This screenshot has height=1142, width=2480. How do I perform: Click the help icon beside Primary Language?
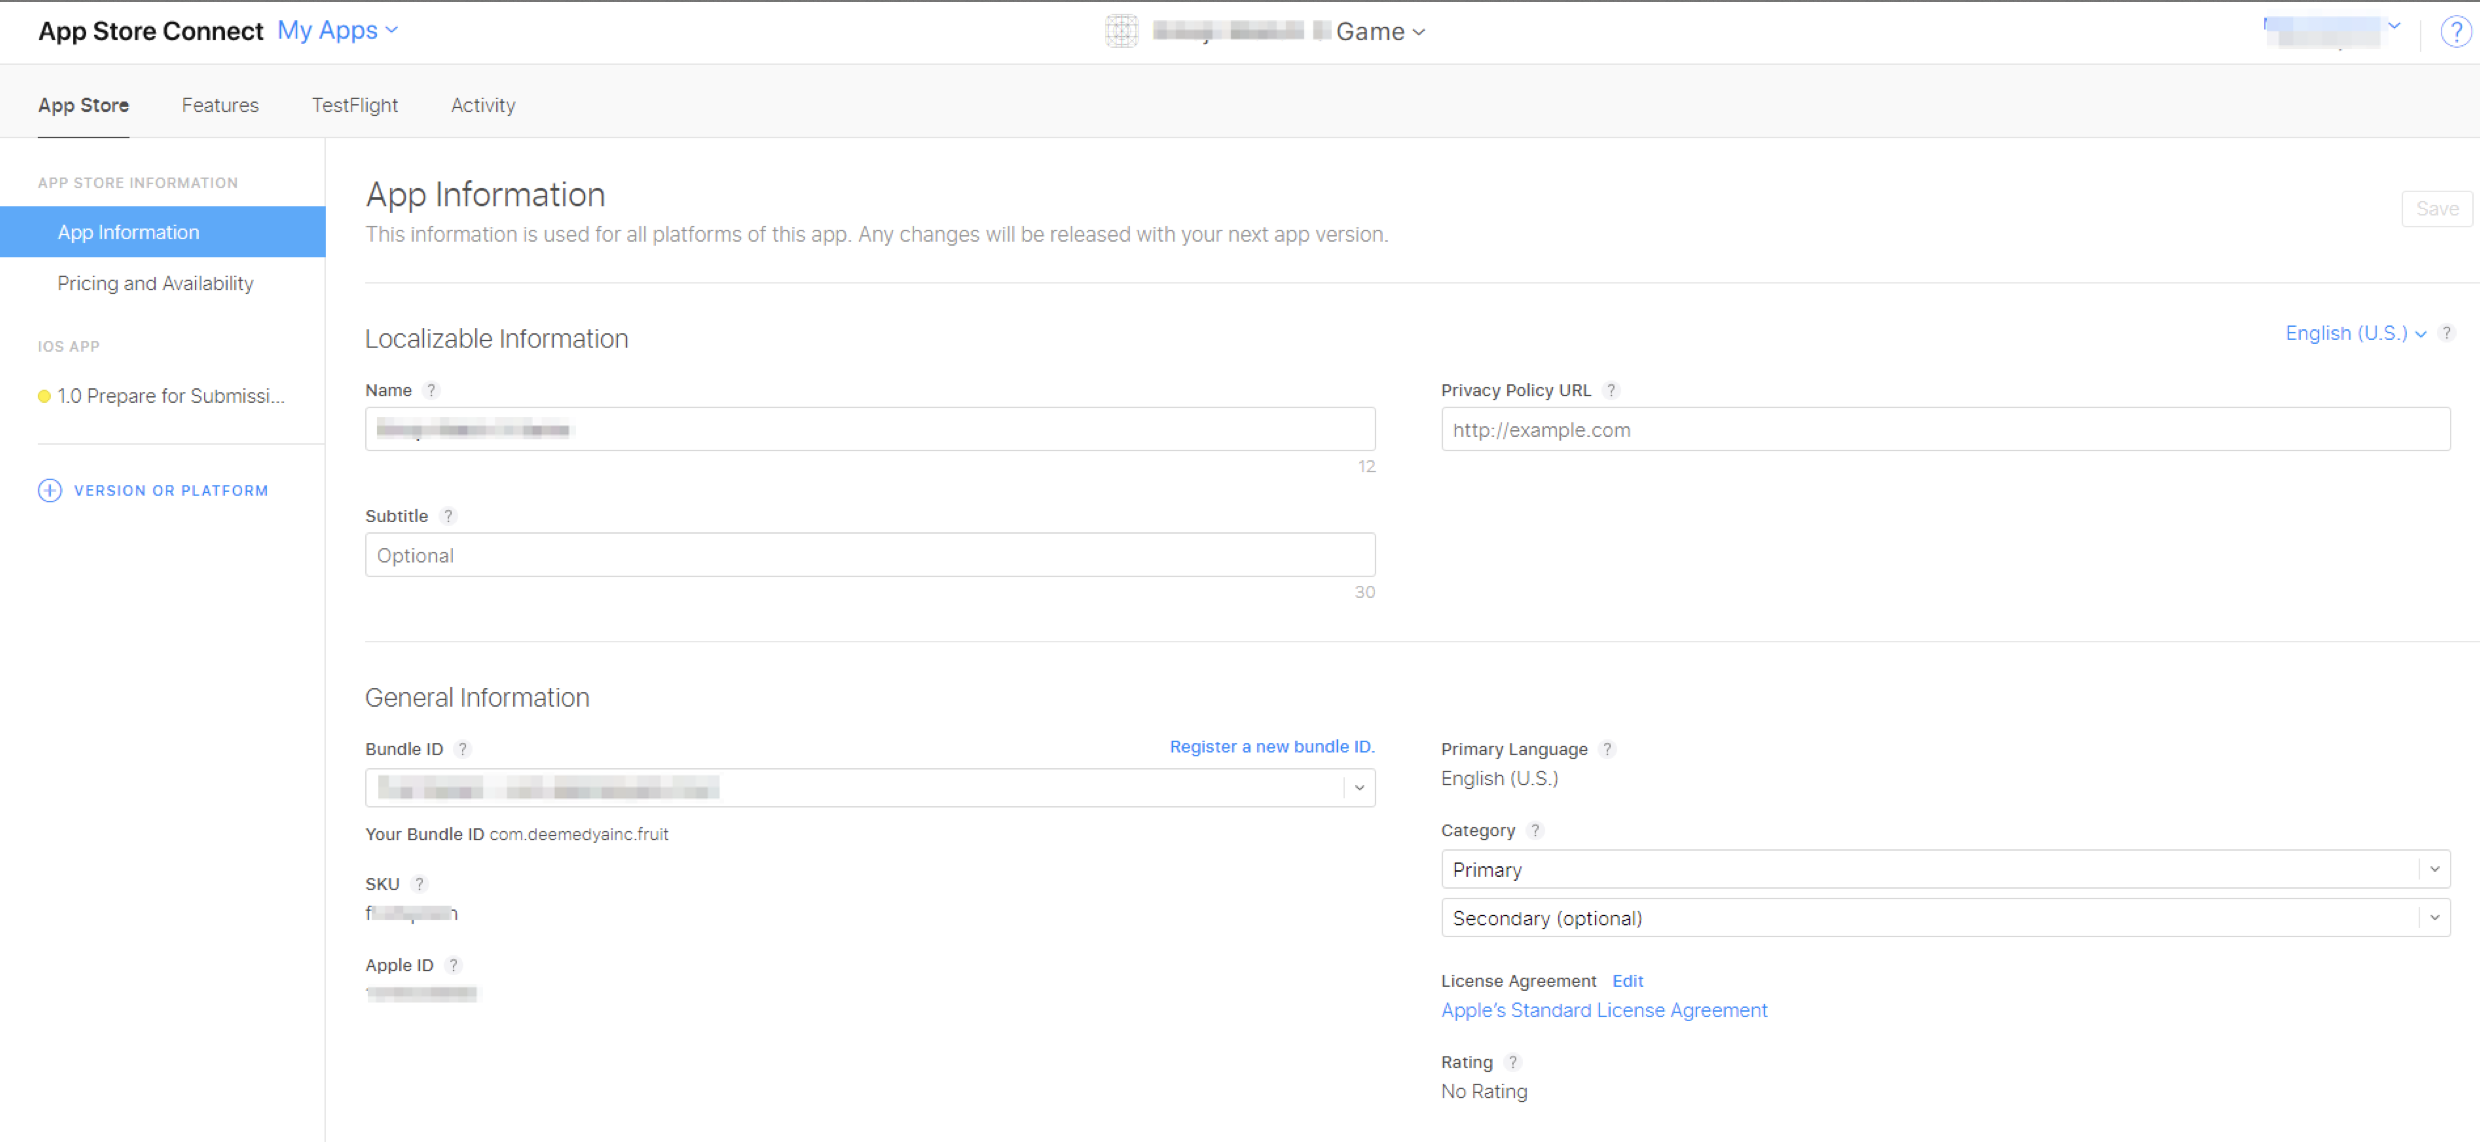(x=1607, y=748)
